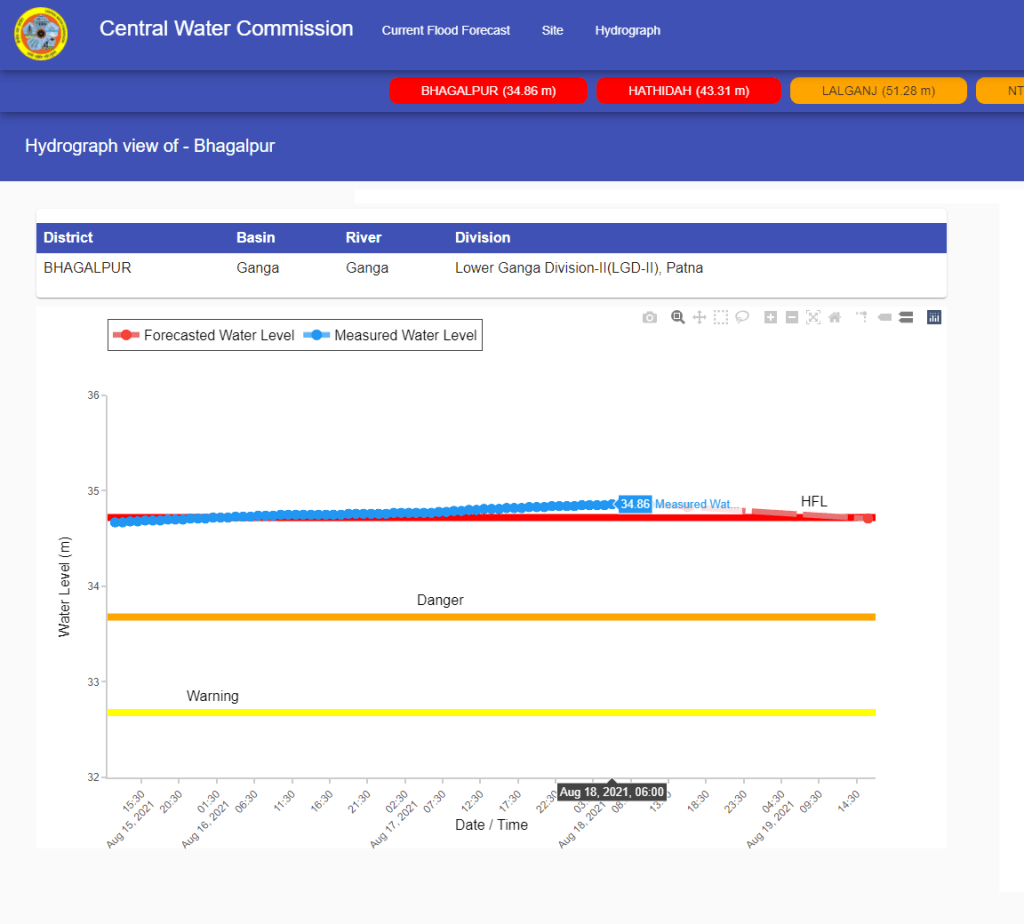Open the Hydrograph menu item
1024x924 pixels.
pos(627,30)
